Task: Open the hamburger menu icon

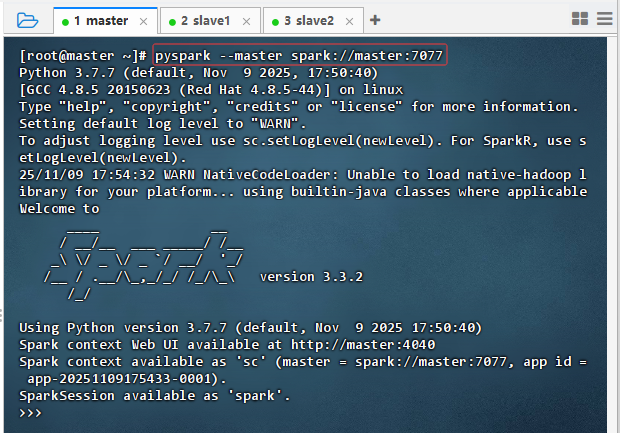Action: [605, 18]
